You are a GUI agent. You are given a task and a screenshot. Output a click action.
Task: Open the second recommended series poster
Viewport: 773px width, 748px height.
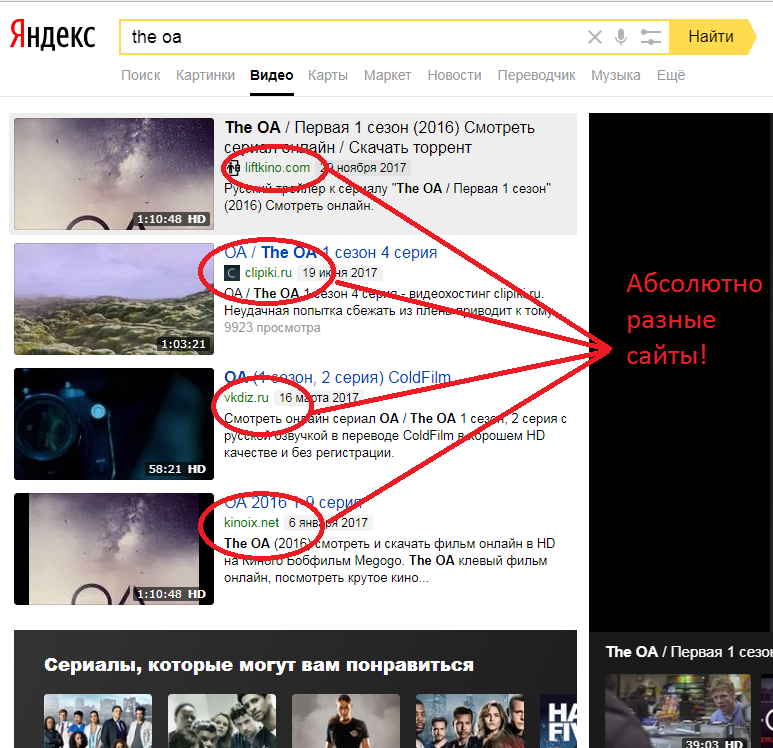[x=222, y=721]
